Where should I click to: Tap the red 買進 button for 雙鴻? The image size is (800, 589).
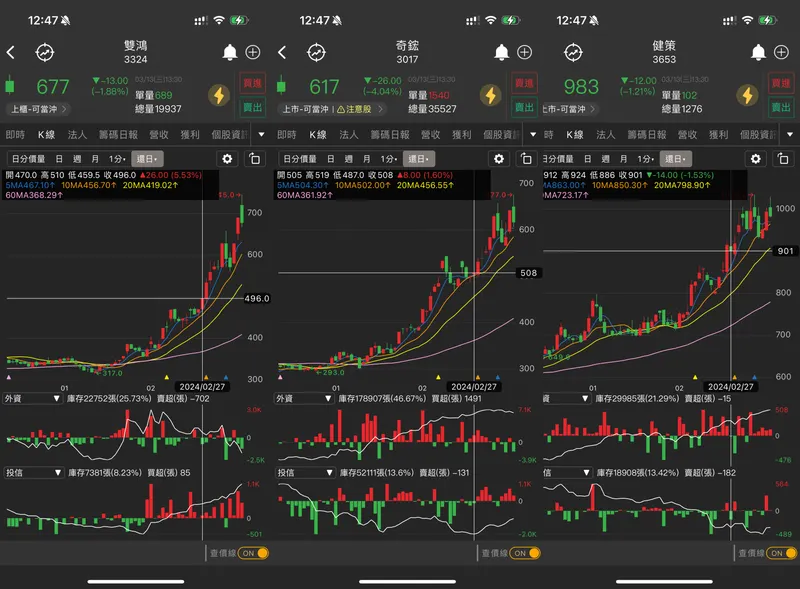[x=253, y=83]
